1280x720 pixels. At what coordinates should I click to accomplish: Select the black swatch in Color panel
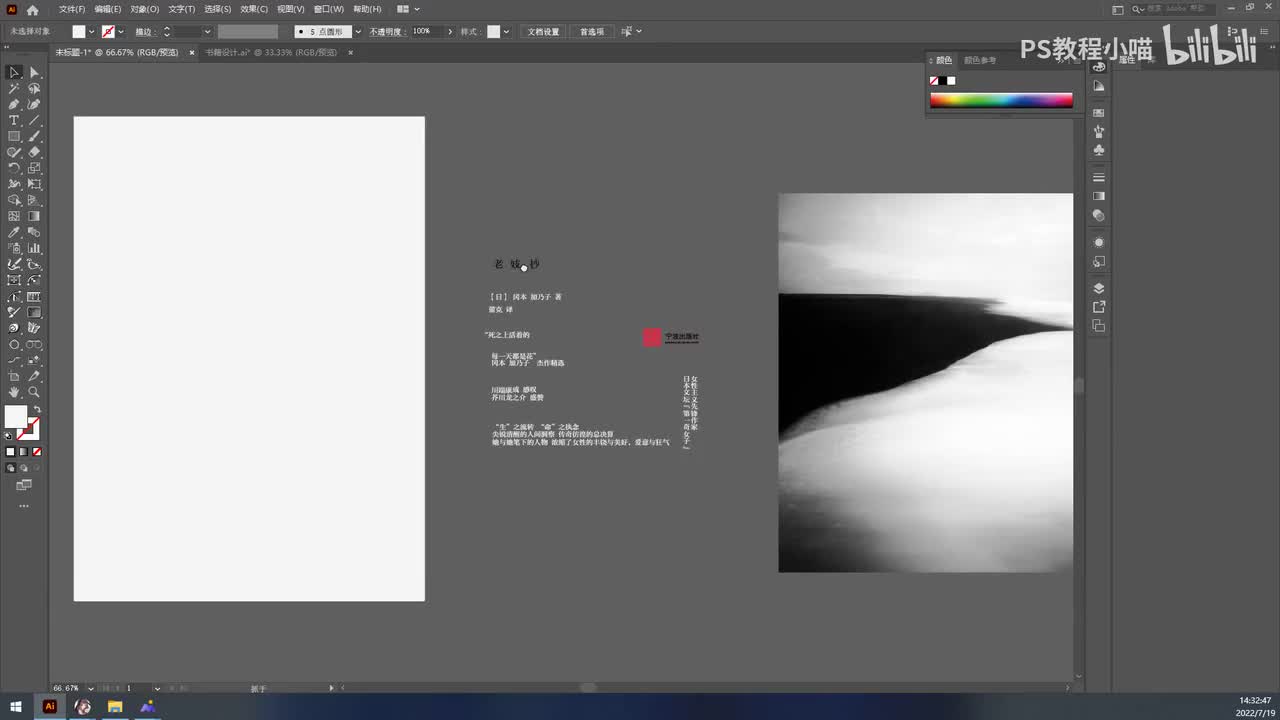942,81
